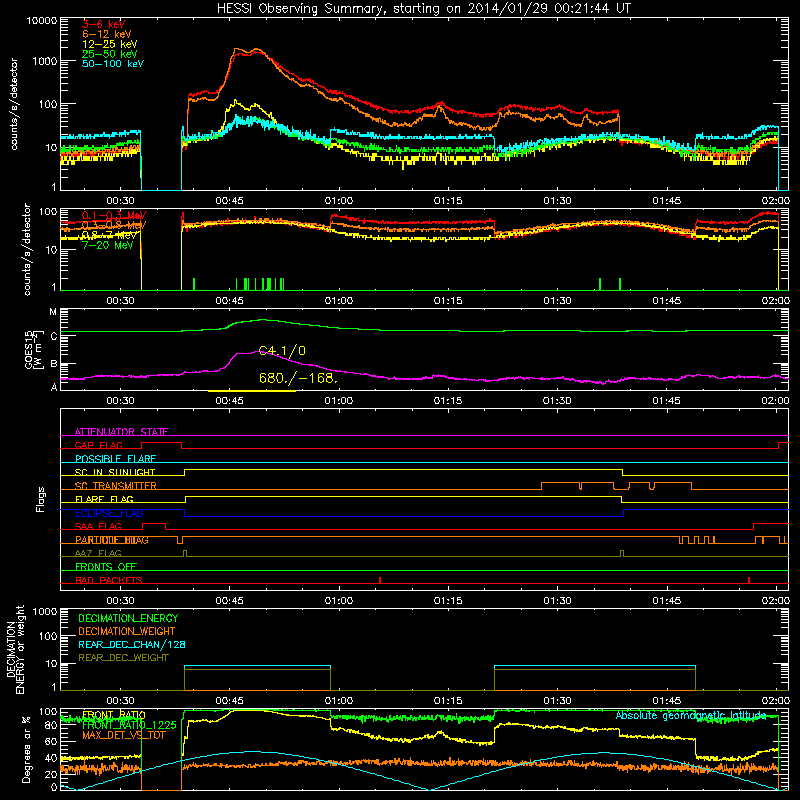
Task: Click the '0.3-0.8 MeV' legend label
Action: (x=114, y=225)
